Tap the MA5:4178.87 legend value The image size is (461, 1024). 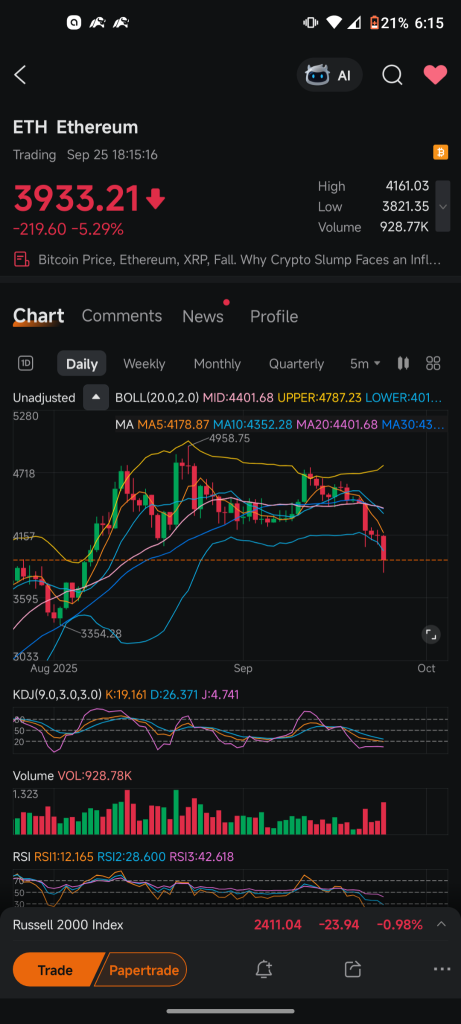[x=173, y=424]
